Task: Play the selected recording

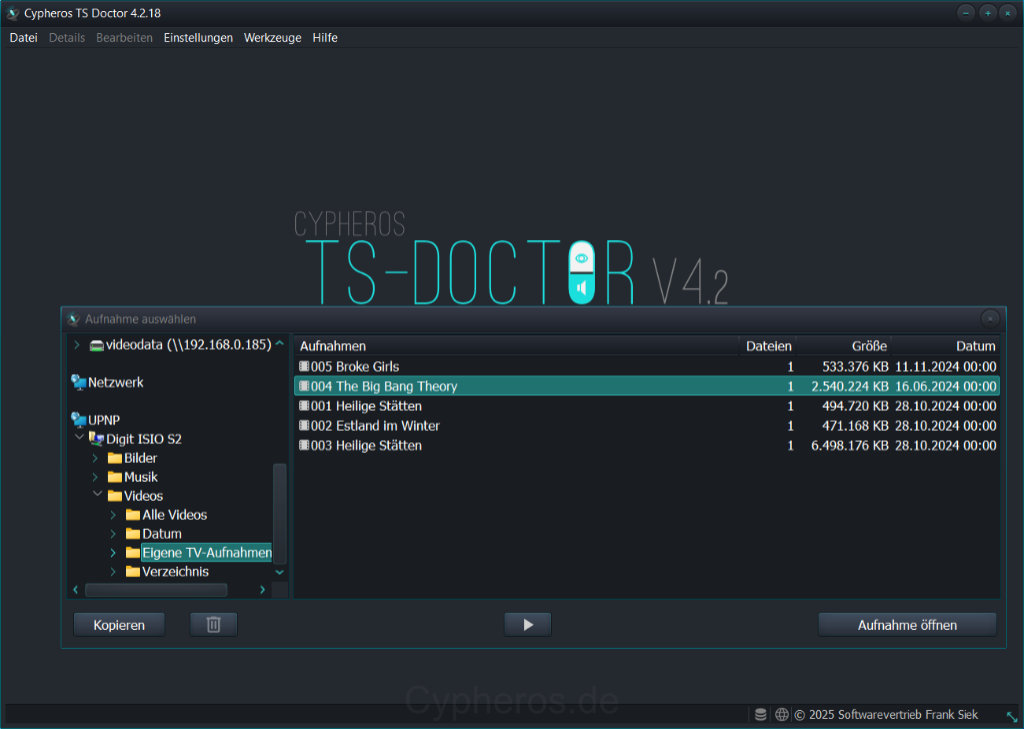Action: [527, 623]
